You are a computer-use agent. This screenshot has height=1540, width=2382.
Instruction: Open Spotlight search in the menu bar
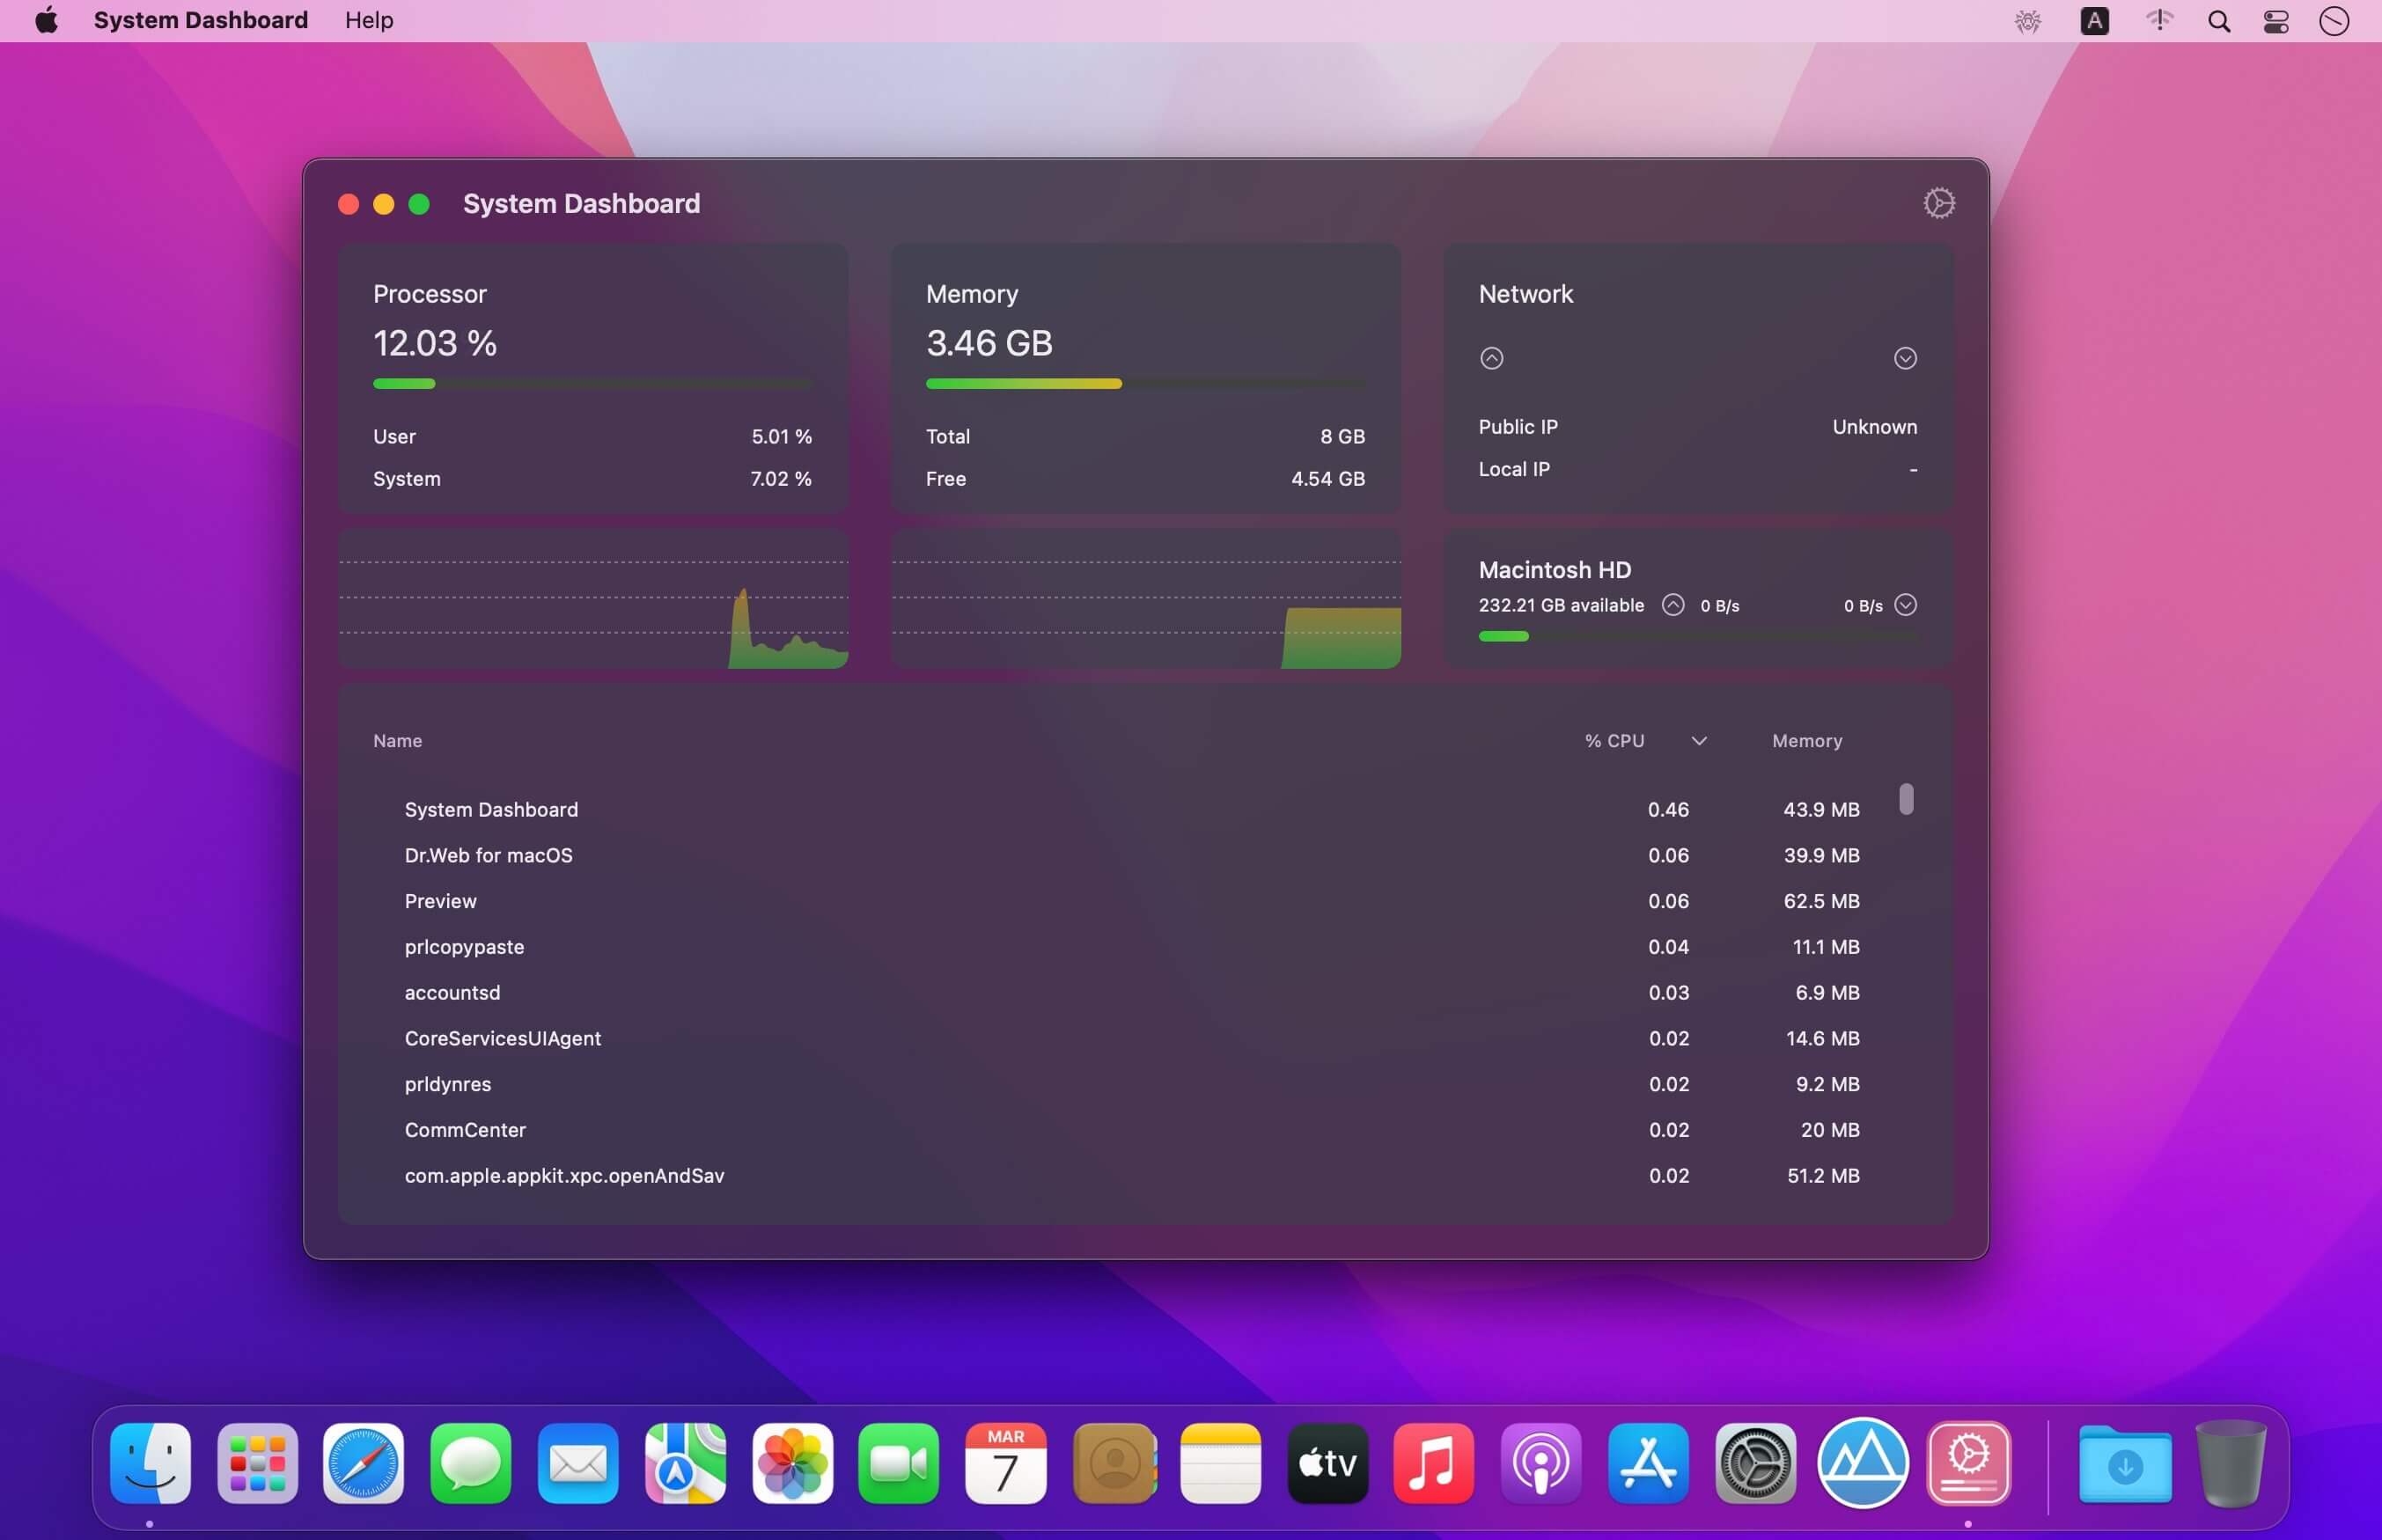[x=2218, y=21]
